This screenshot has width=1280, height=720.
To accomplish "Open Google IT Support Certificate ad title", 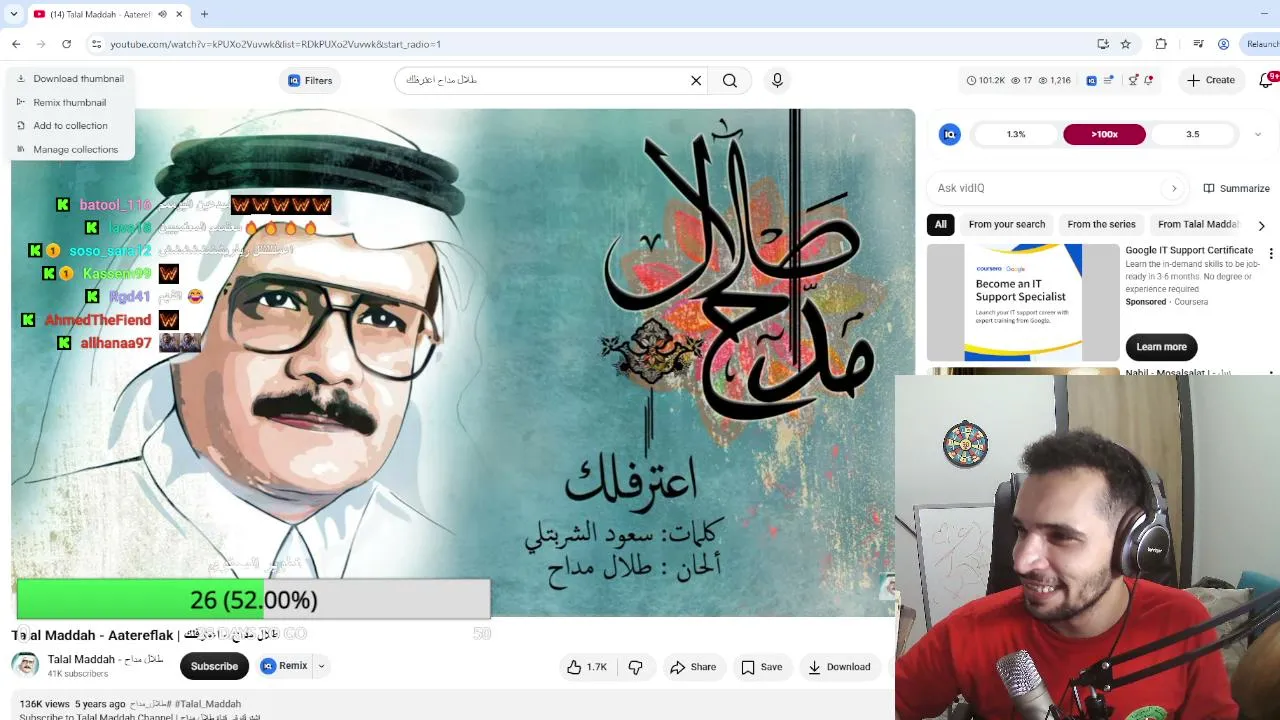I will (1189, 250).
